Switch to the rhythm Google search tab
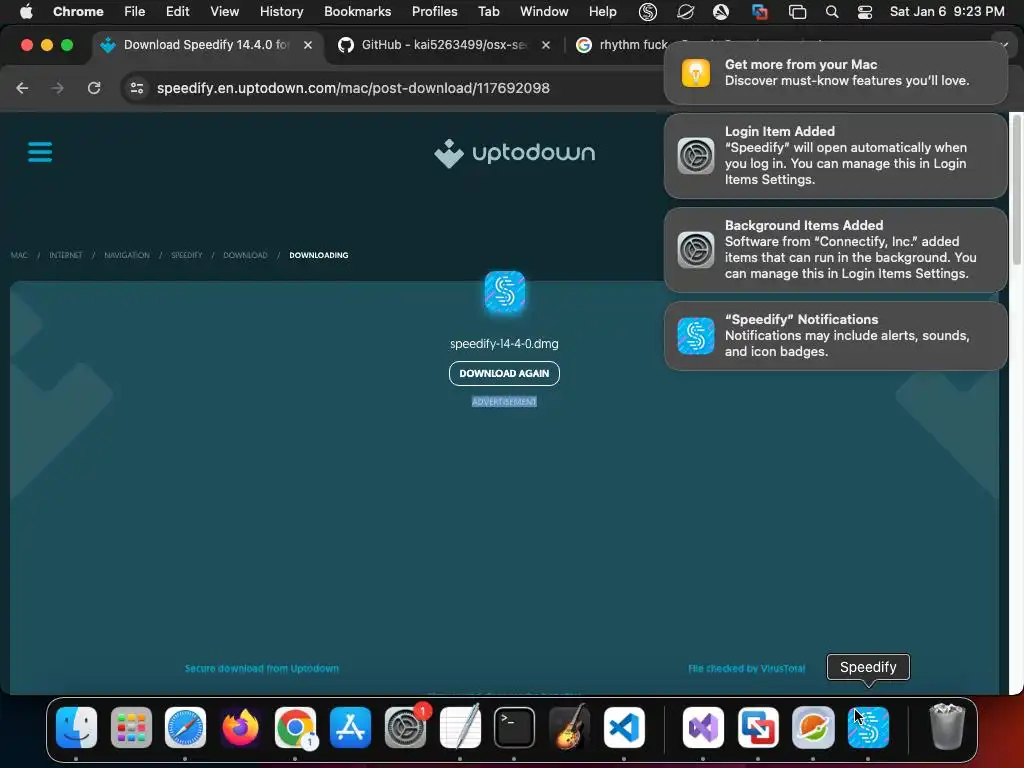Viewport: 1024px width, 768px height. click(620, 44)
